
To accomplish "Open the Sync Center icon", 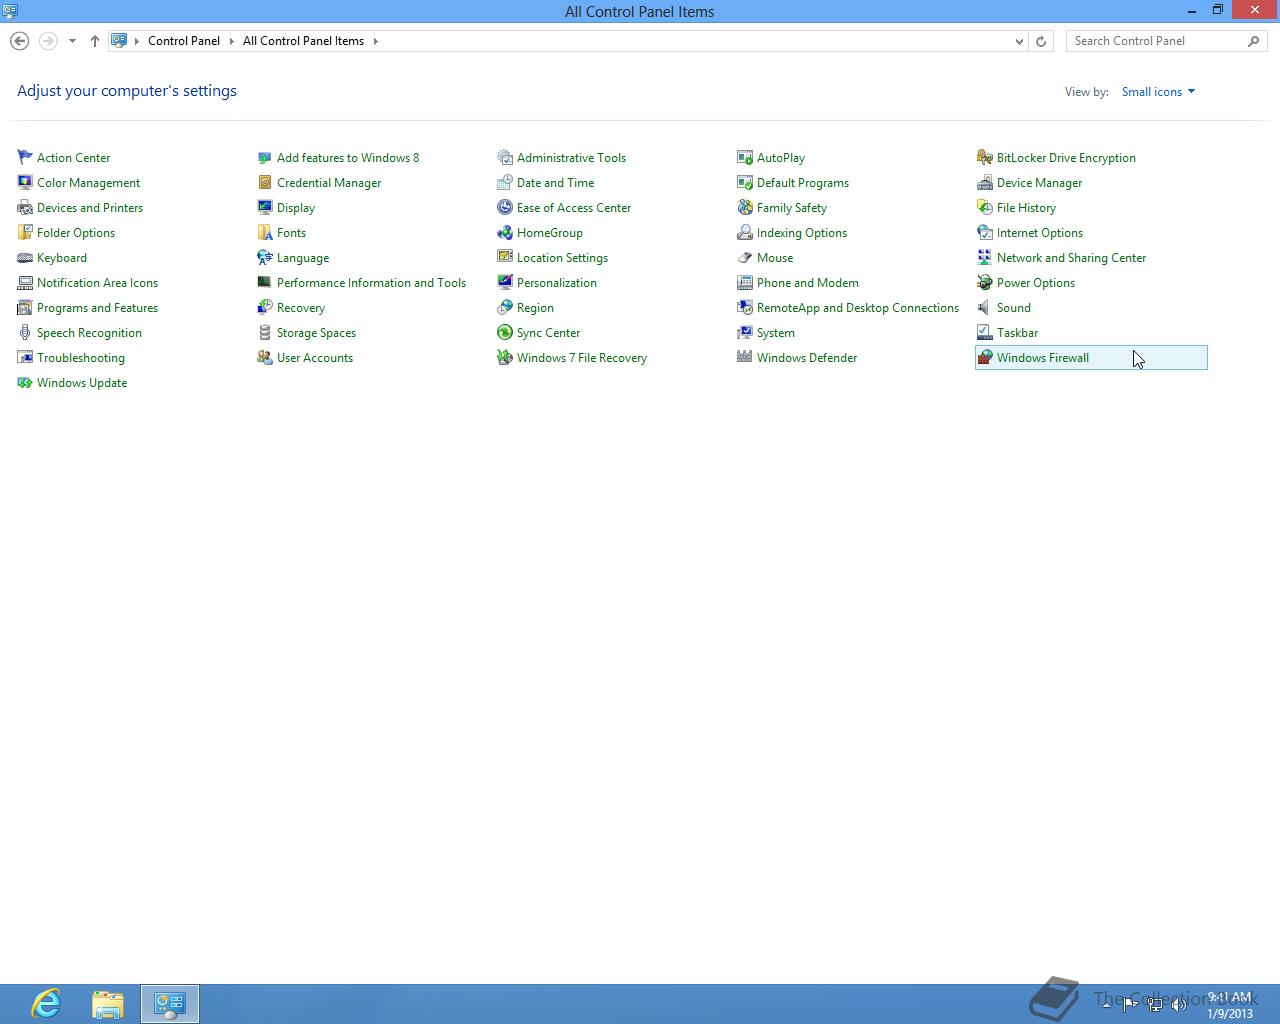I will (x=505, y=332).
